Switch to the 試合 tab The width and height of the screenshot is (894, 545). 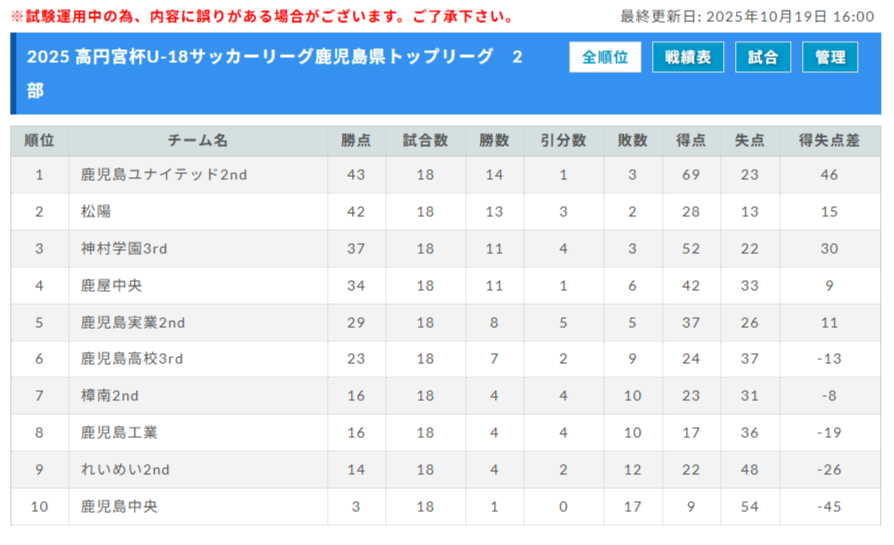click(x=763, y=58)
